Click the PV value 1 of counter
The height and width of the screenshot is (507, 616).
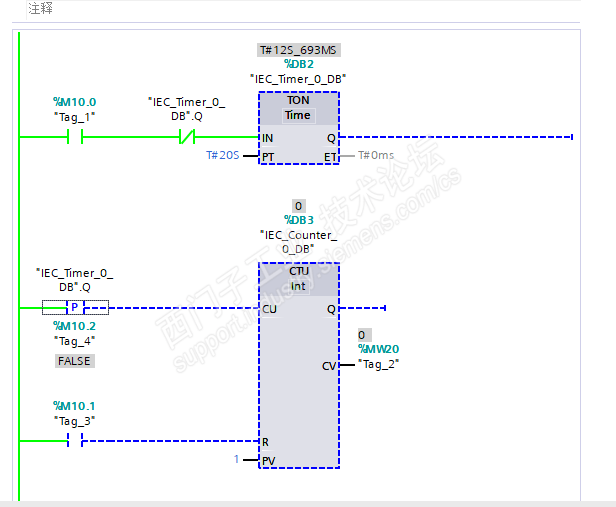pos(236,459)
